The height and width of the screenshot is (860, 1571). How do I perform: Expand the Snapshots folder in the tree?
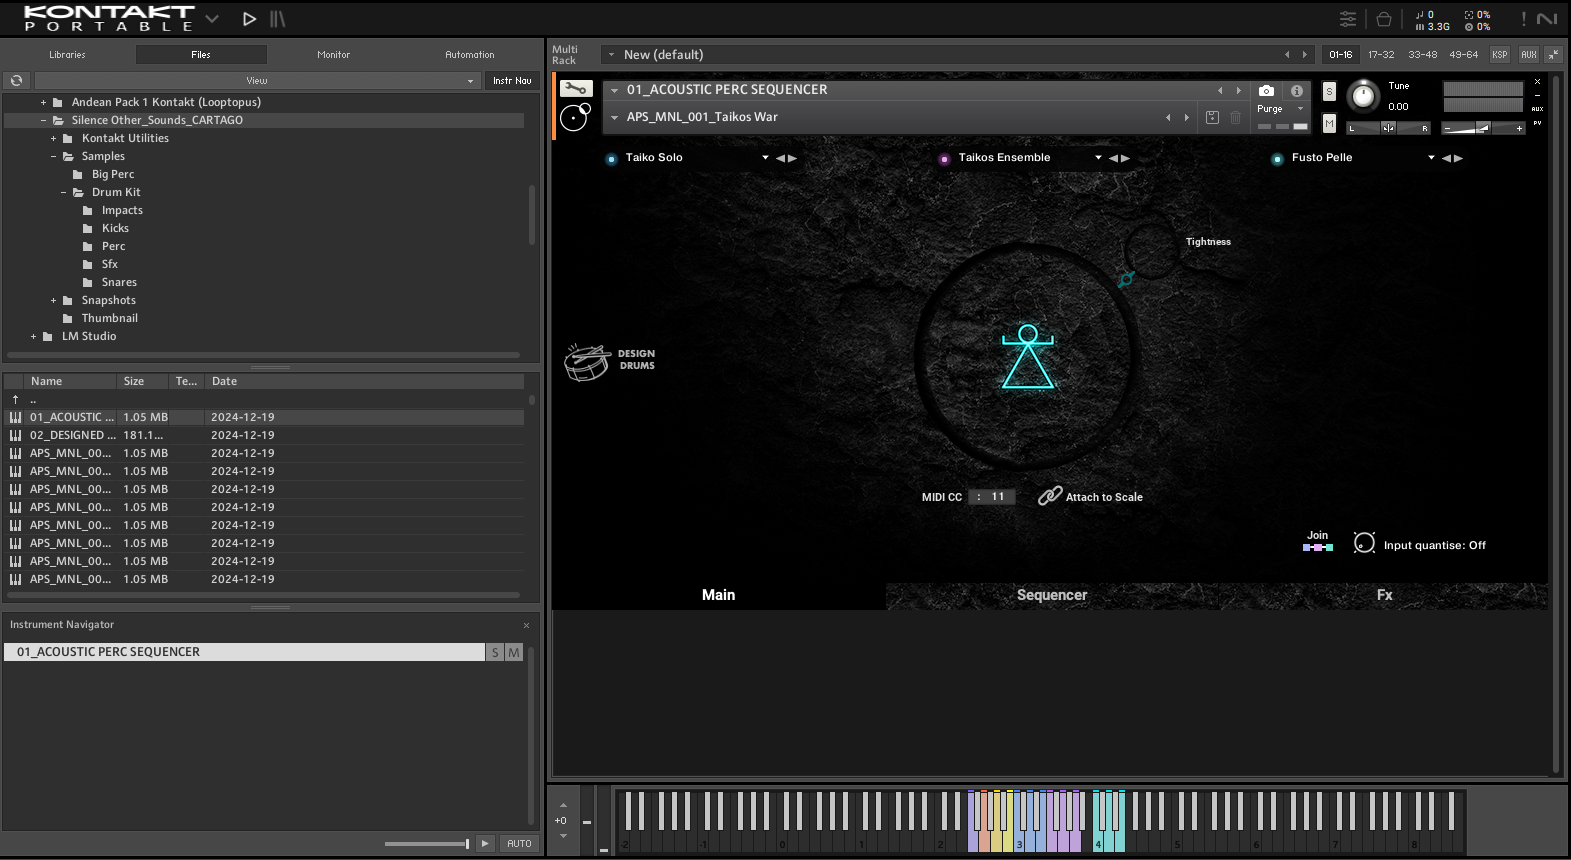[x=54, y=300]
